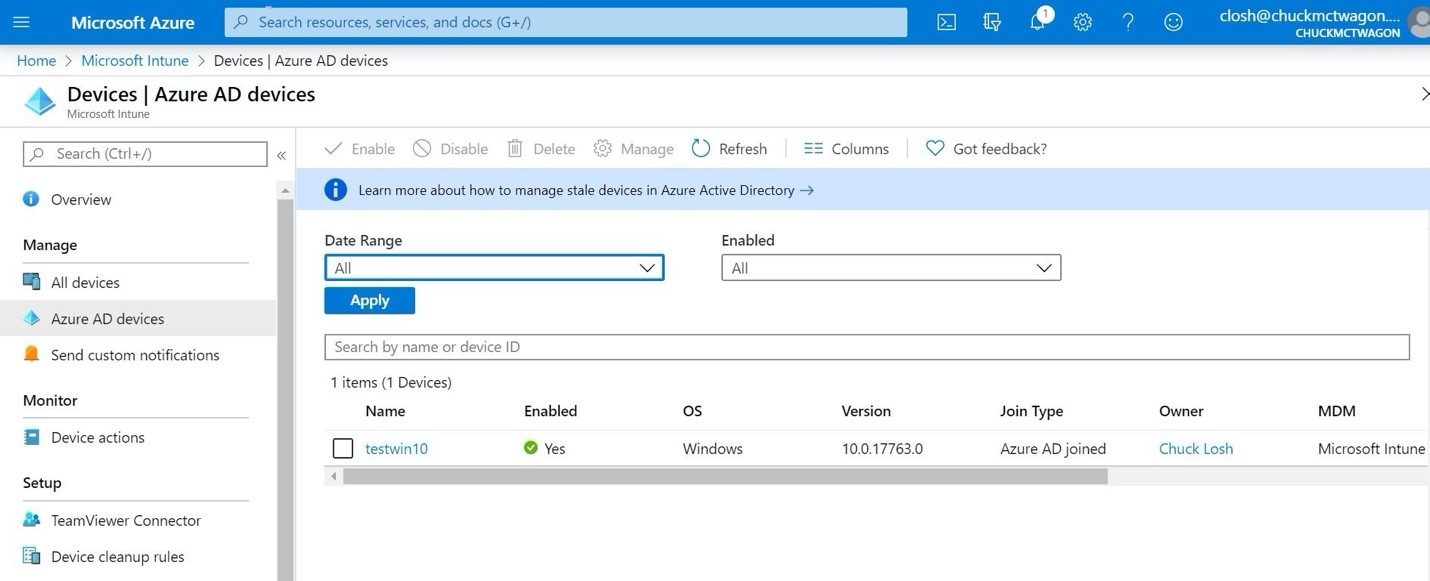Open the Columns chooser

tap(846, 149)
